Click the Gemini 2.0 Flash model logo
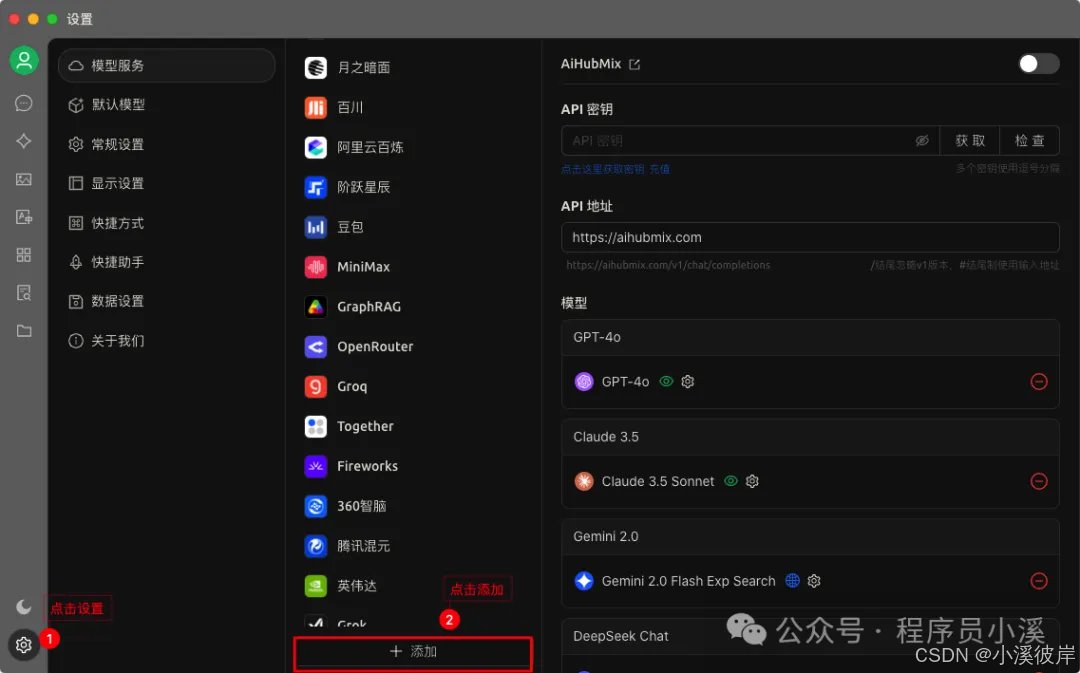The width and height of the screenshot is (1080, 673). (584, 581)
